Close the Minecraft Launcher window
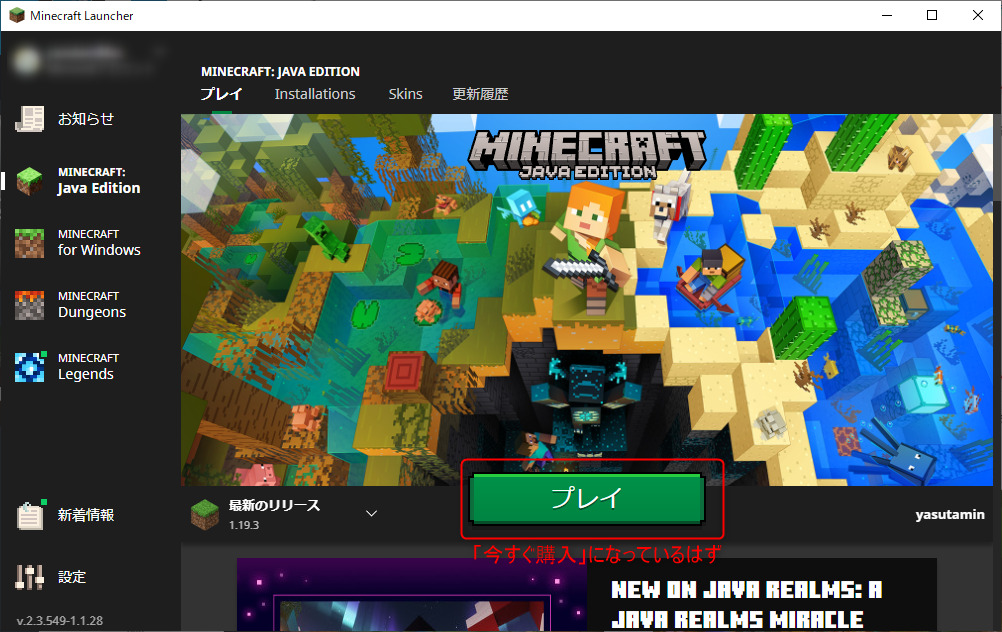The width and height of the screenshot is (1002, 632). [978, 15]
